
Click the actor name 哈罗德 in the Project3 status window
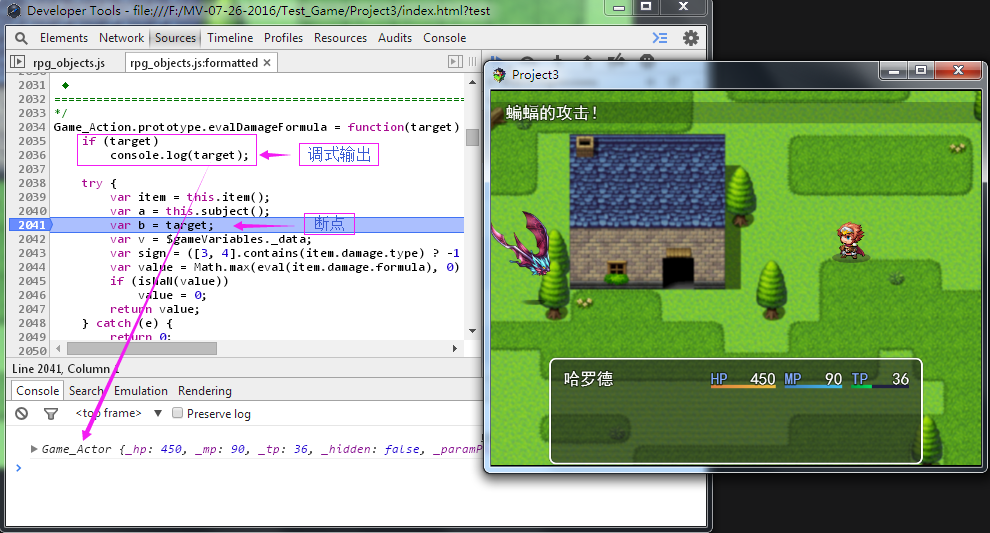(588, 378)
